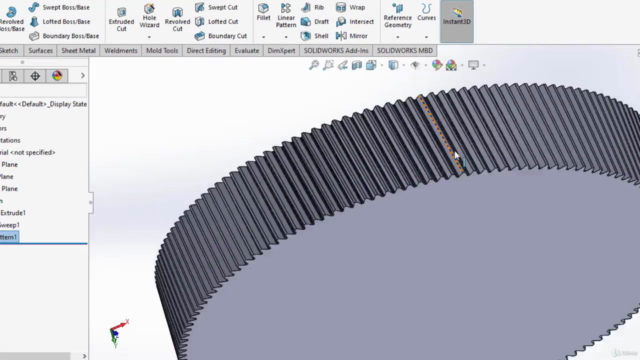Image resolution: width=640 pixels, height=360 pixels.
Task: Select the Swept Cut tool
Action: coord(216,7)
